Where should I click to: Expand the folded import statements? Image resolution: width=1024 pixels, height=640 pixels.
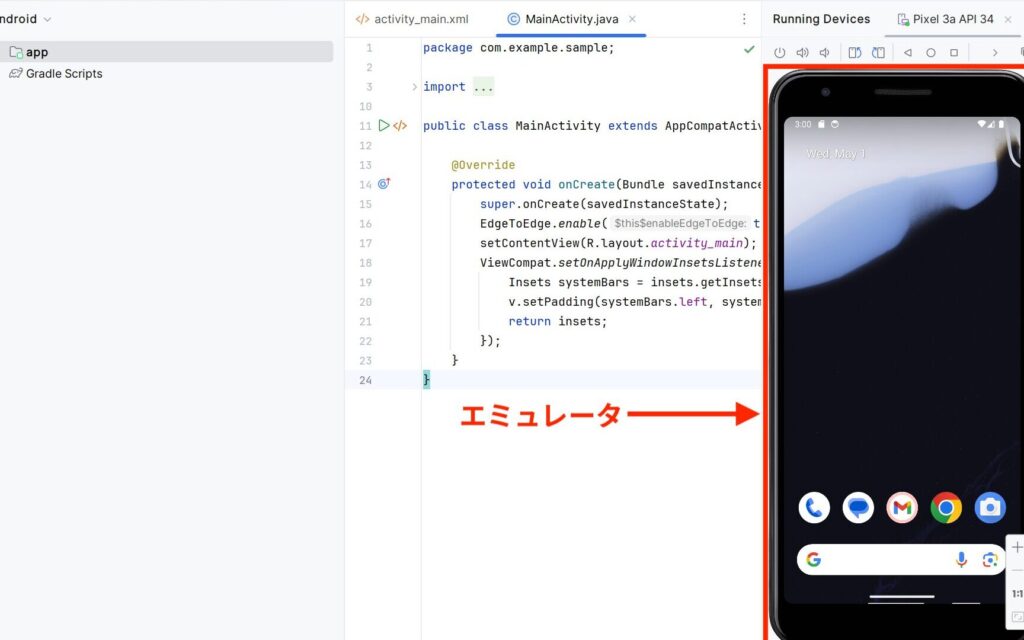click(x=415, y=87)
